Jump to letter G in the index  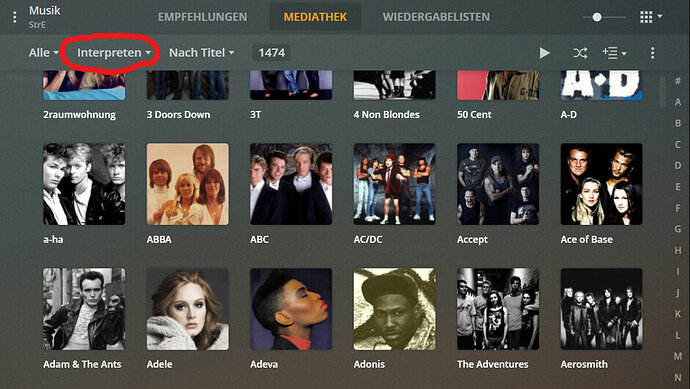(678, 229)
